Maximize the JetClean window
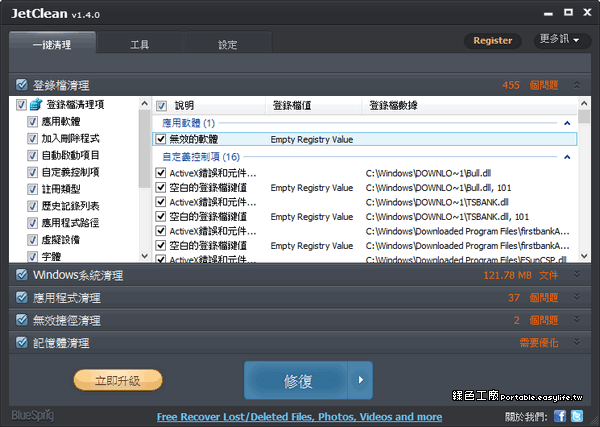Image resolution: width=600 pixels, height=427 pixels. tap(568, 13)
